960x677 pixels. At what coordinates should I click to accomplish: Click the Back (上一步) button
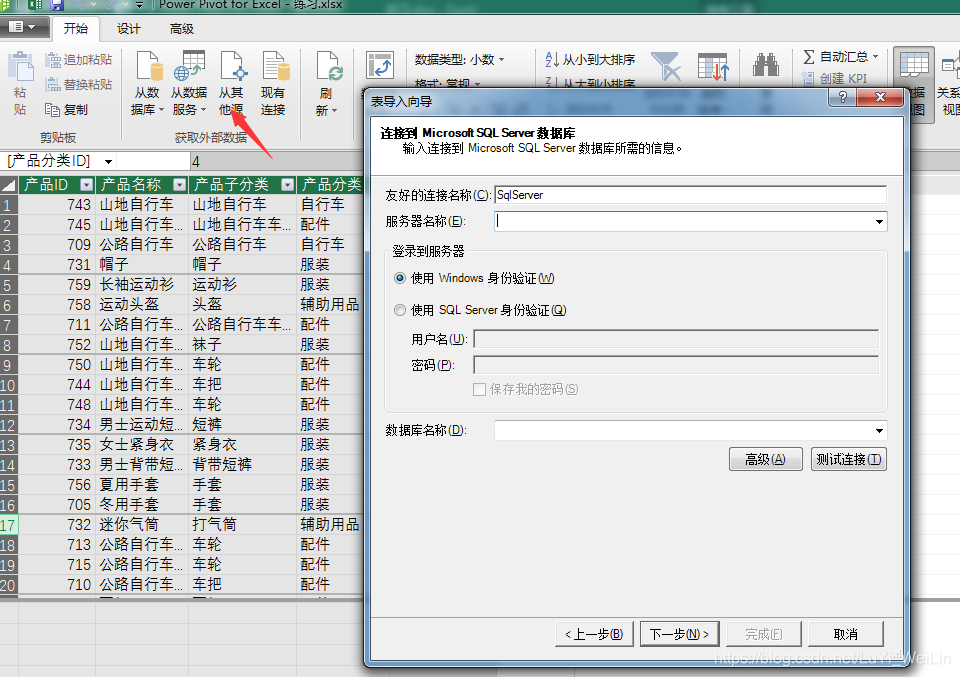tap(594, 634)
